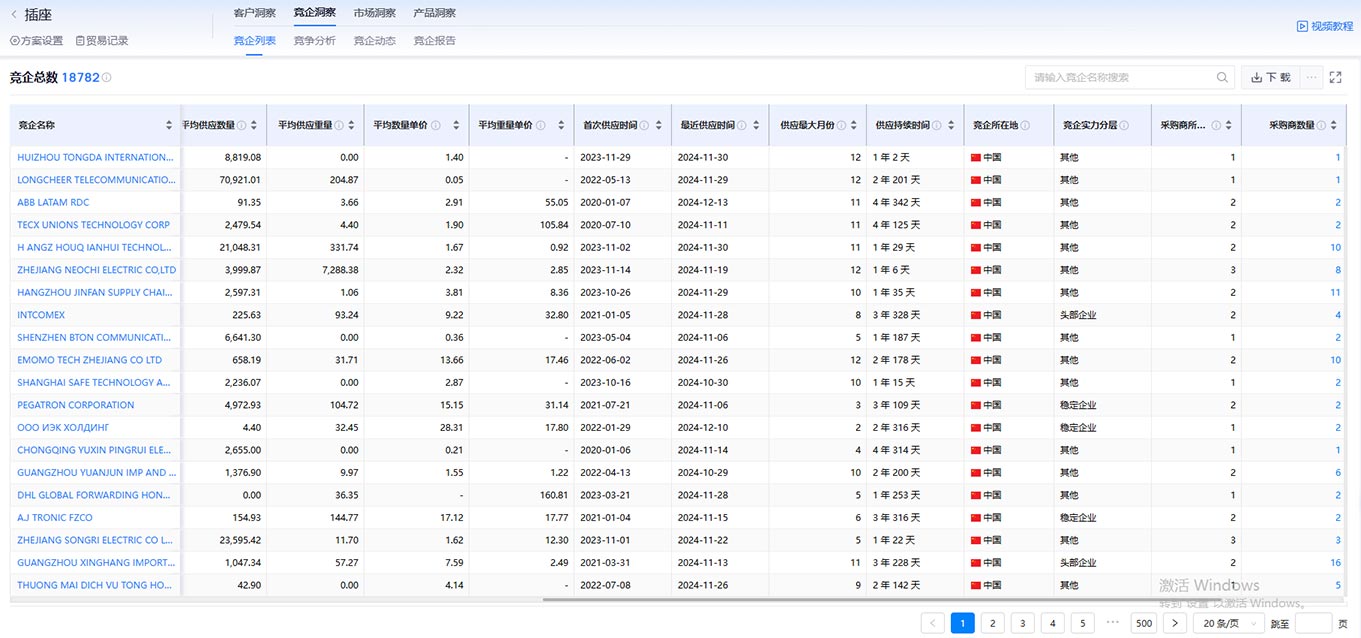
Task: Click info icon next to 竞企总数
Action: [107, 77]
